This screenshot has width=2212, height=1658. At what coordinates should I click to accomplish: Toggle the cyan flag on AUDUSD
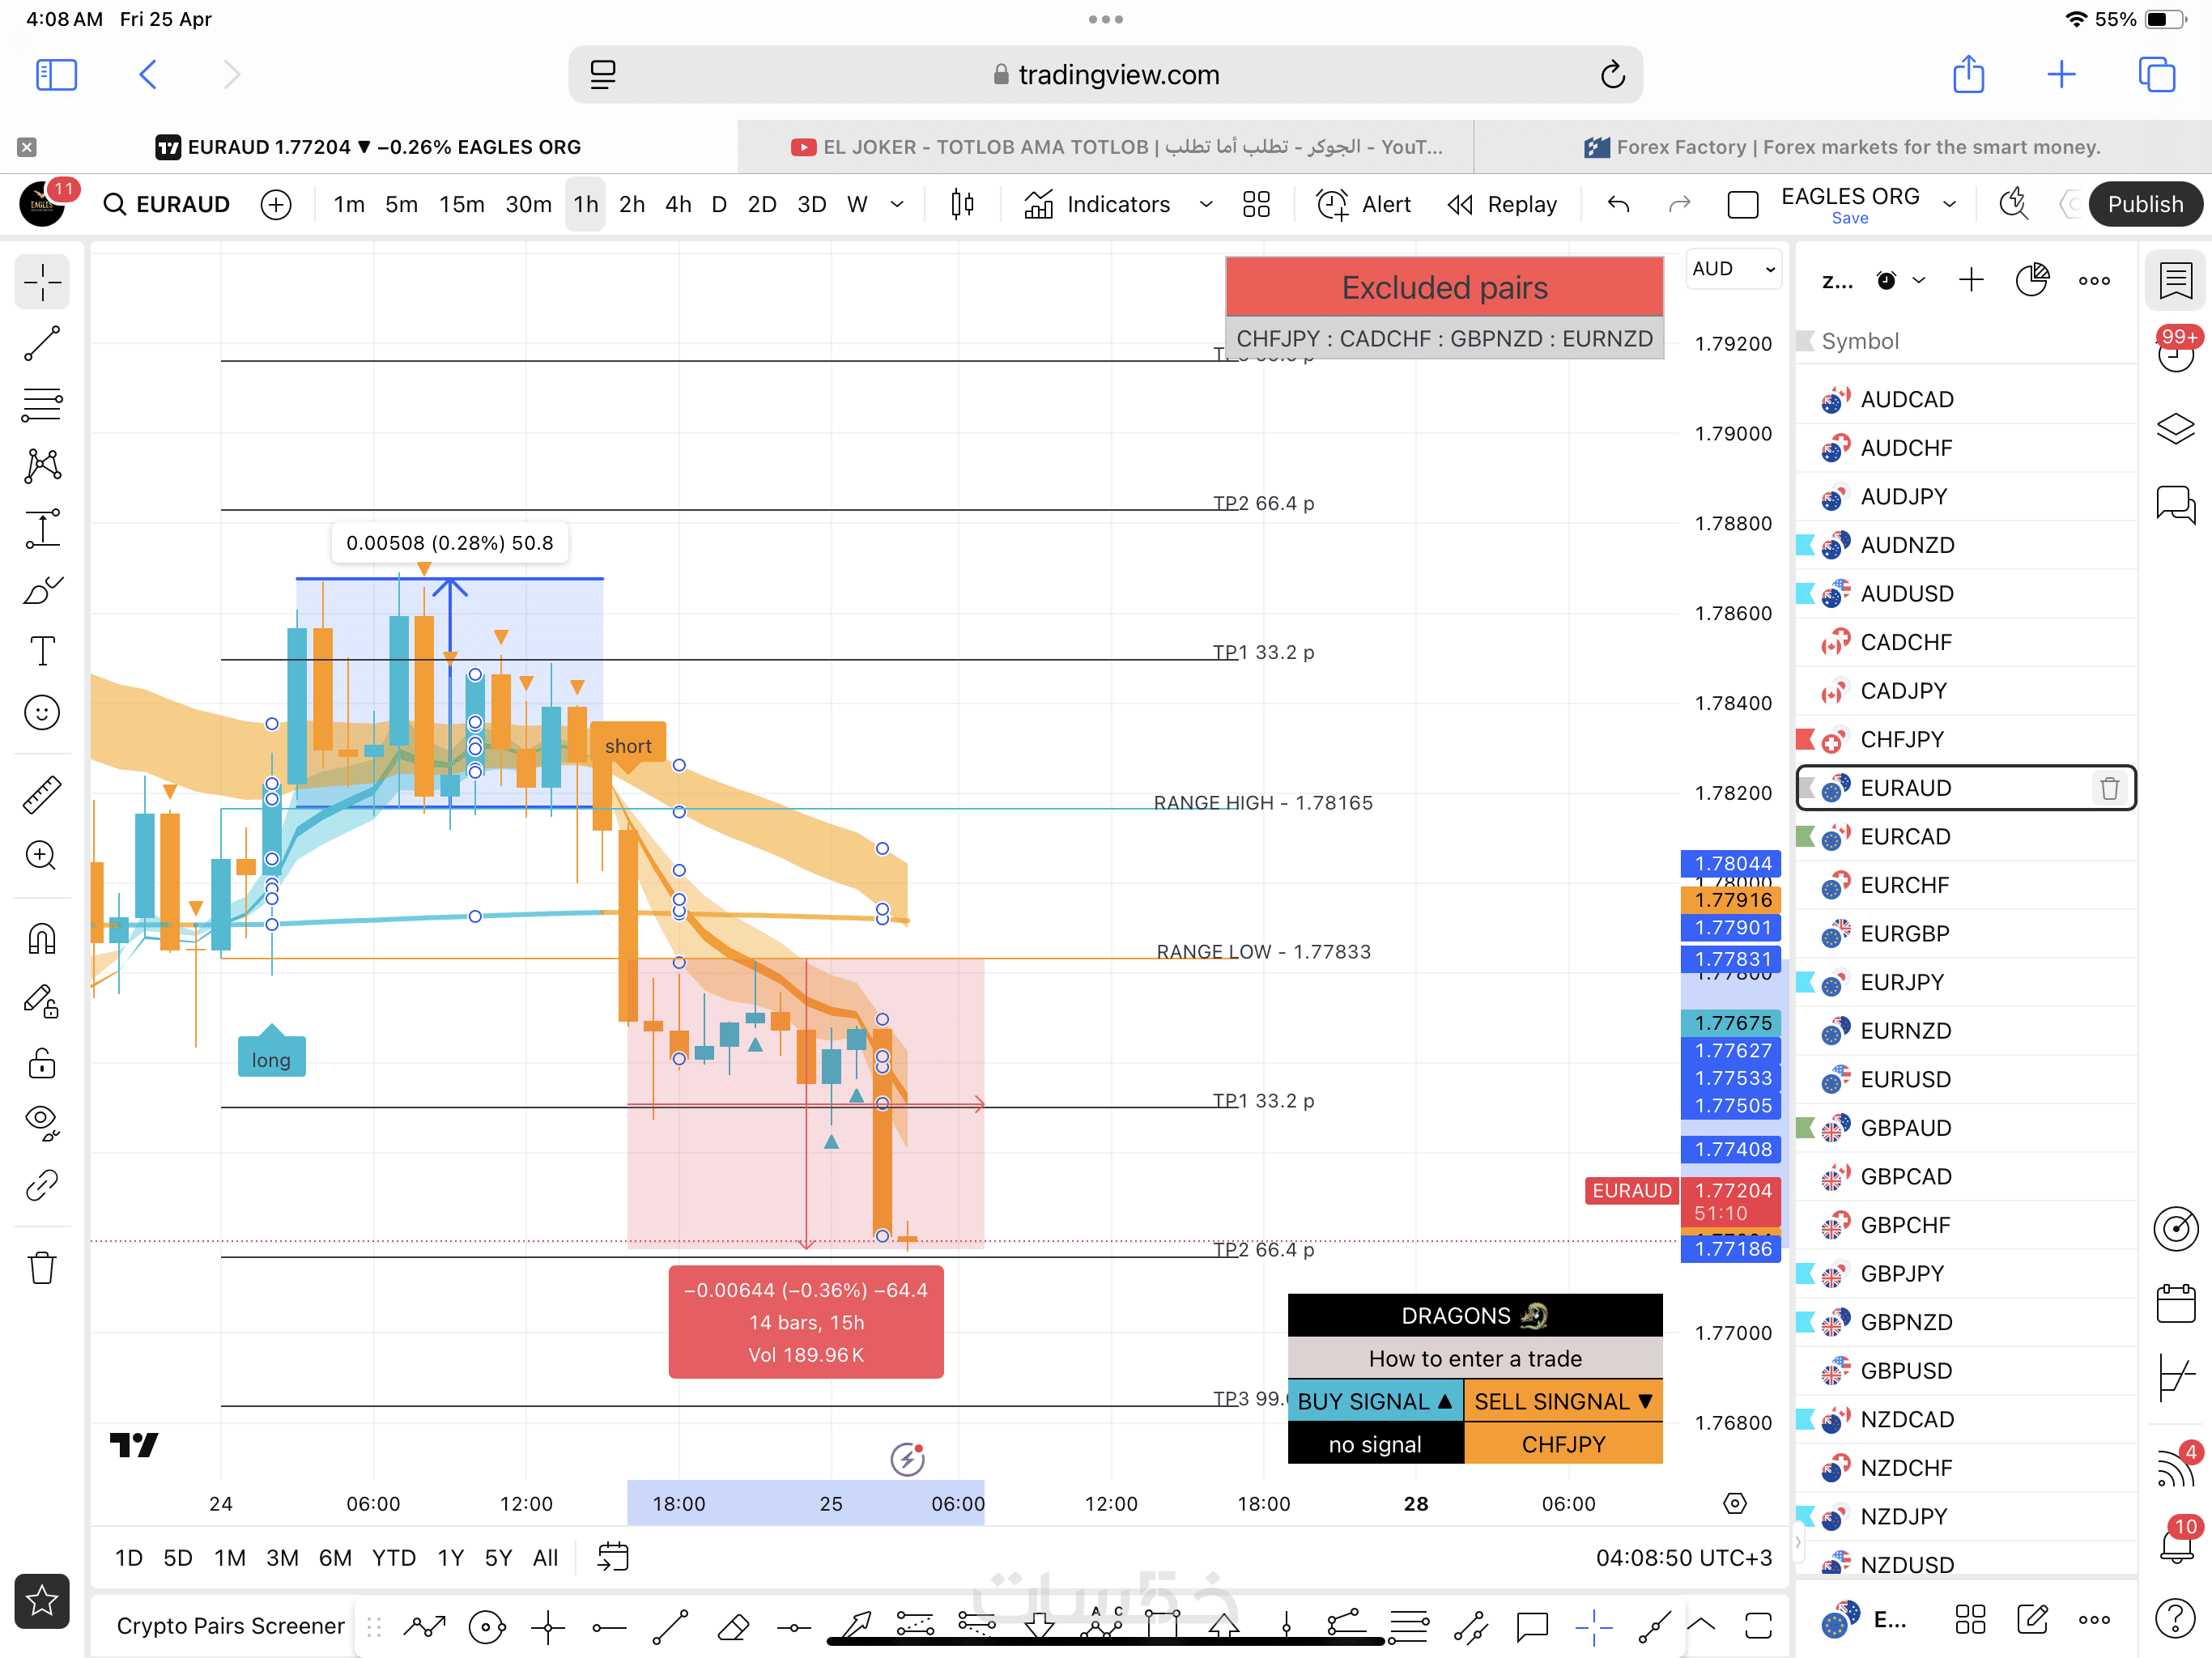click(x=1806, y=593)
